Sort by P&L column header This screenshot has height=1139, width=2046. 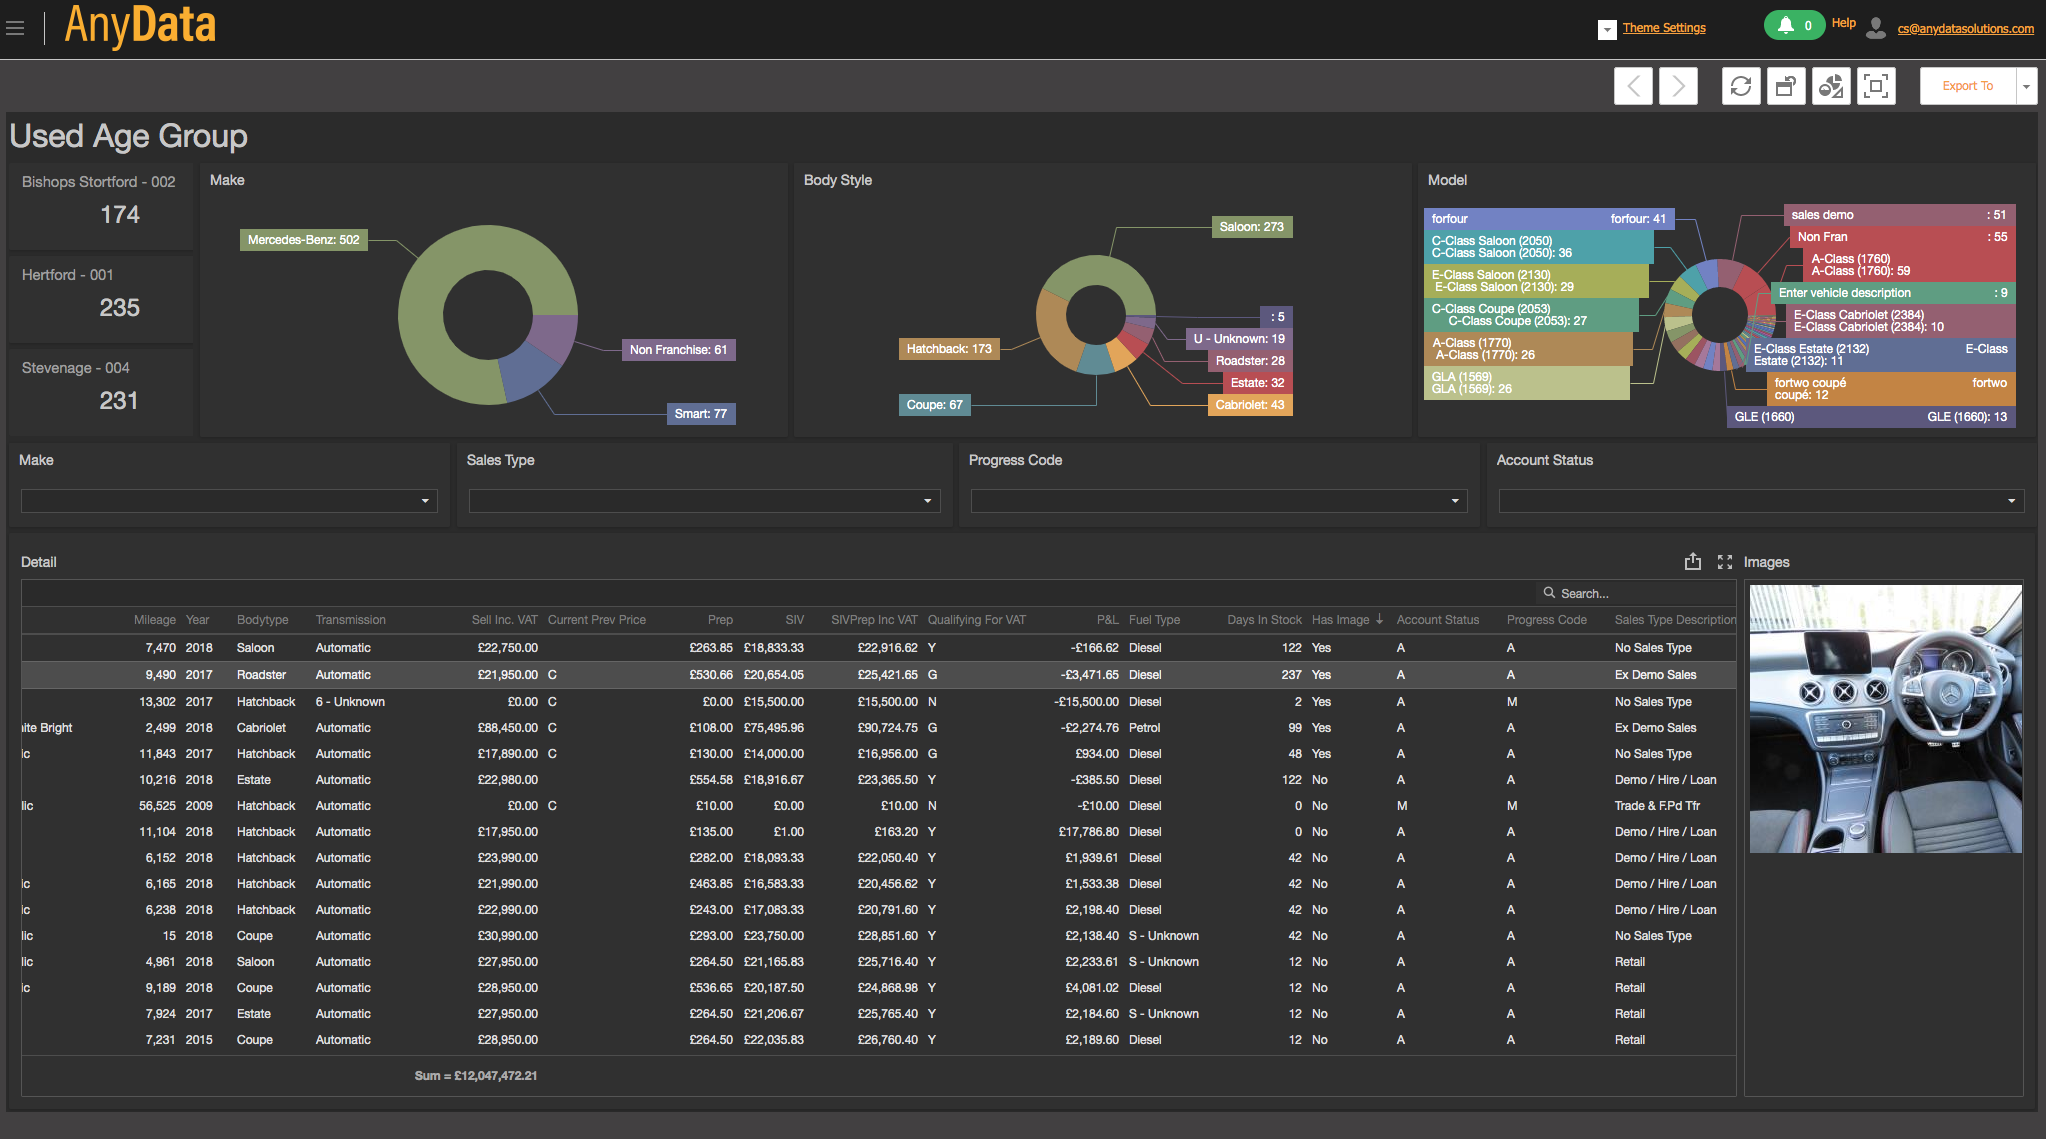[x=1107, y=620]
